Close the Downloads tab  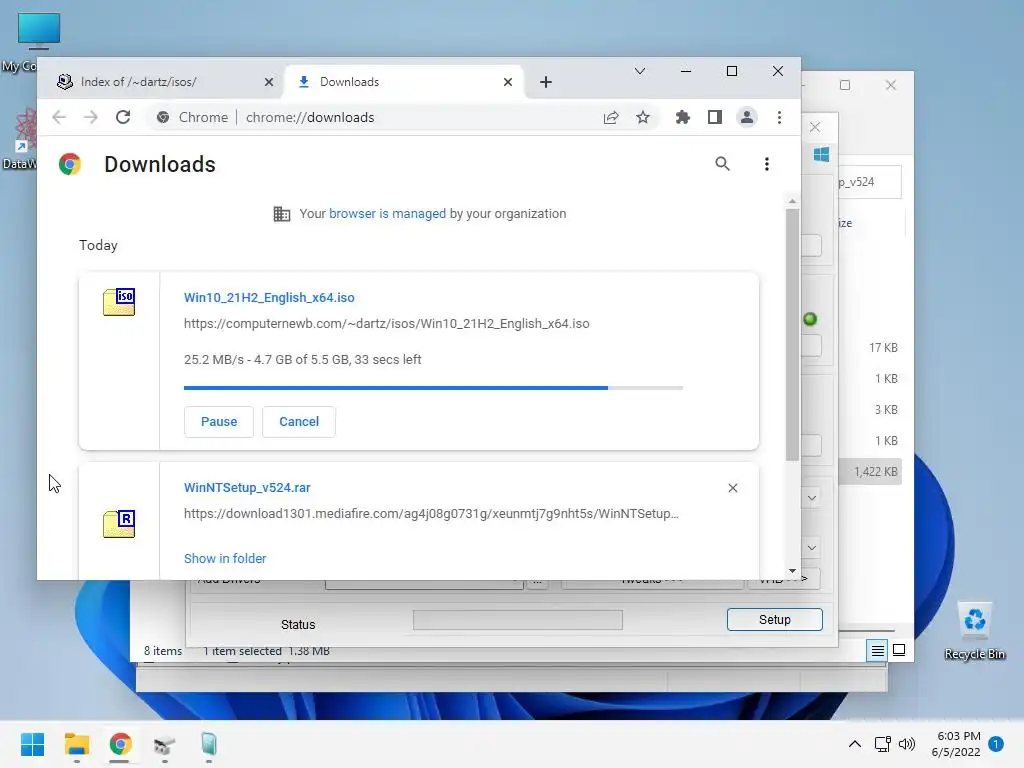[x=508, y=82]
